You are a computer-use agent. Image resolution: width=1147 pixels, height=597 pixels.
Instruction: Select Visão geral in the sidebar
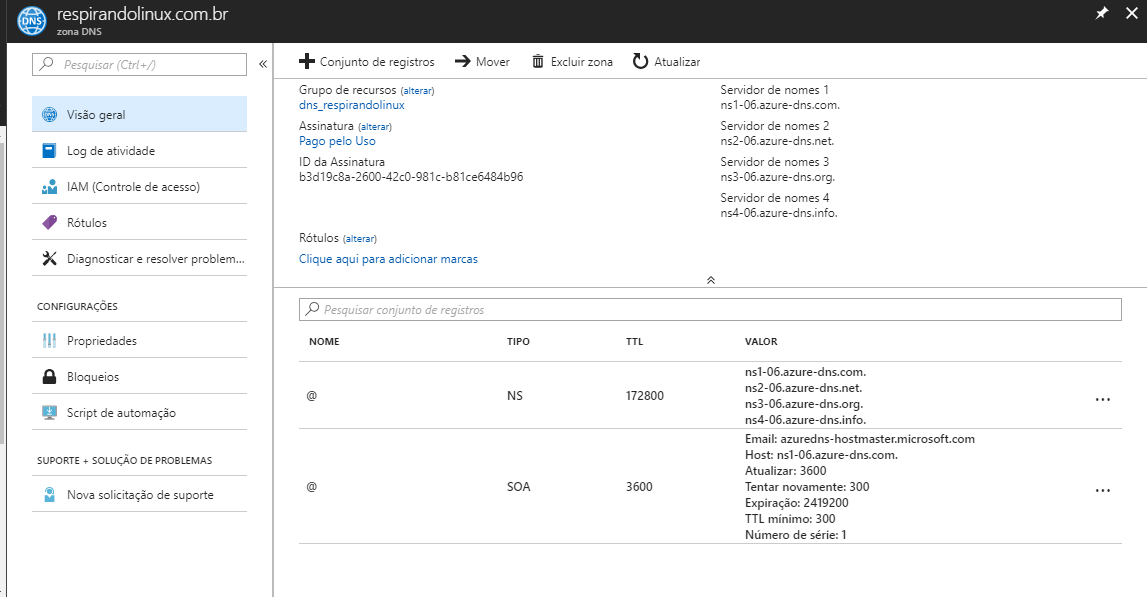coord(96,115)
